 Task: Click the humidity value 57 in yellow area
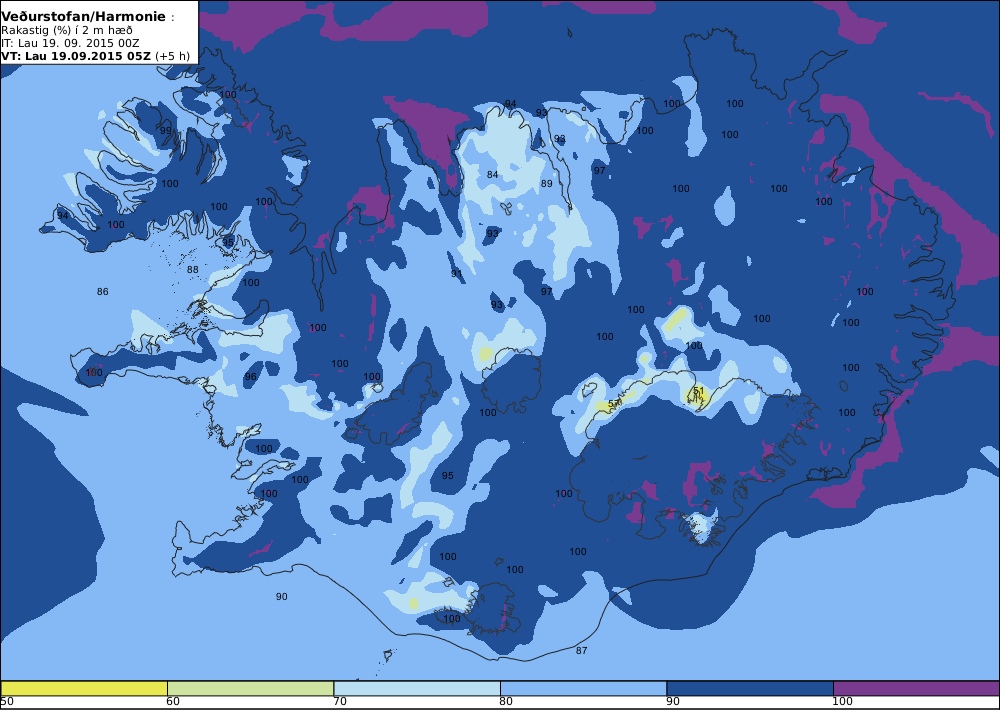(x=614, y=404)
